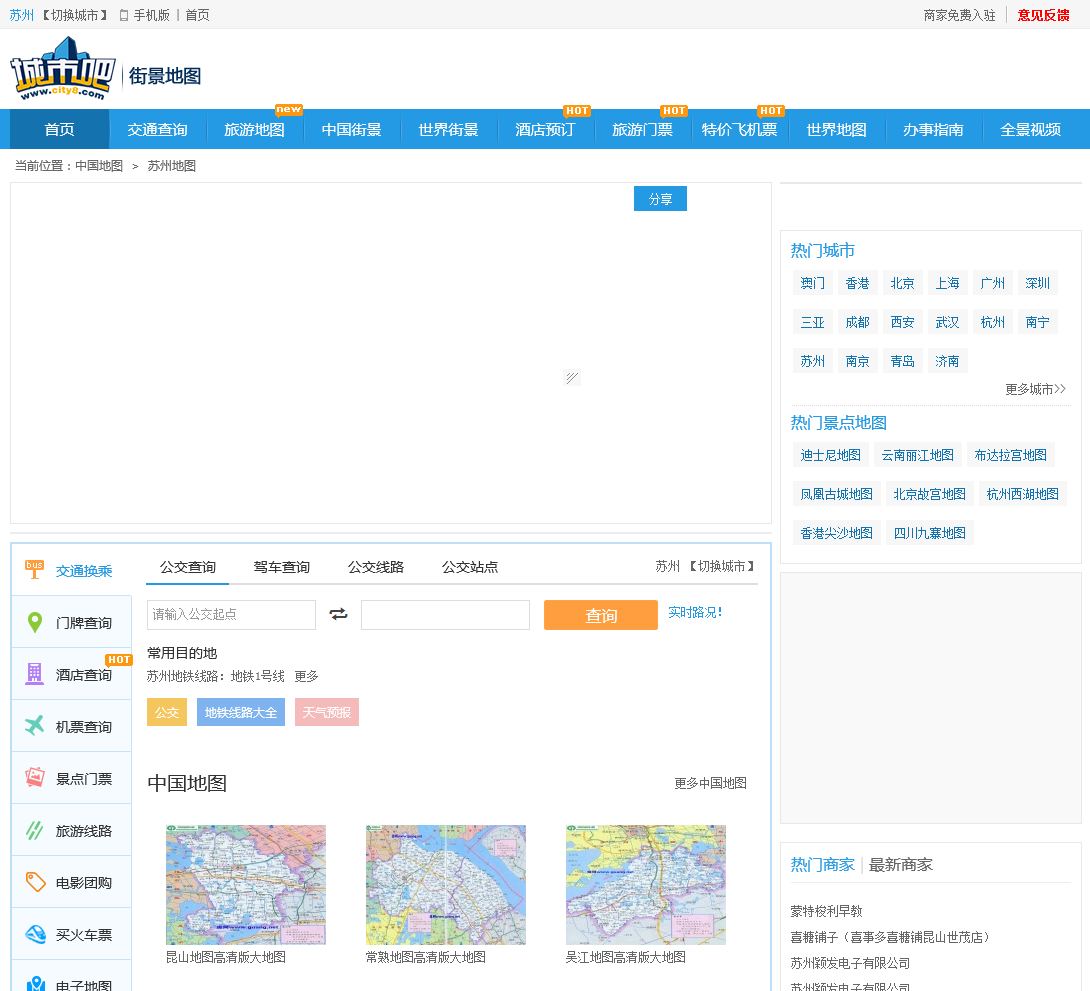This screenshot has height=991, width=1090.
Task: Click the 请输入公交起点 input field
Action: 231,614
